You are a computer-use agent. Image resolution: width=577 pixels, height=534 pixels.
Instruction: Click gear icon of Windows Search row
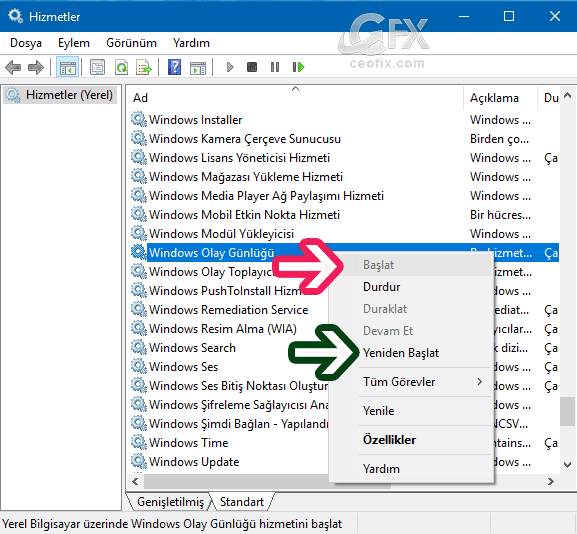(139, 347)
